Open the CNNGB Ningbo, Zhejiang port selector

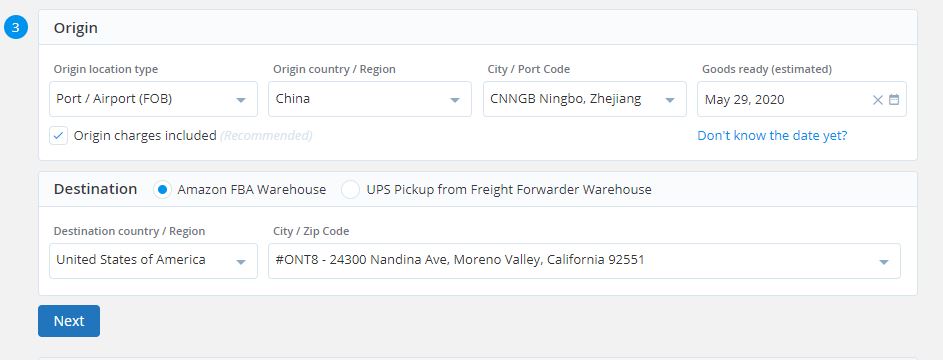pos(585,99)
